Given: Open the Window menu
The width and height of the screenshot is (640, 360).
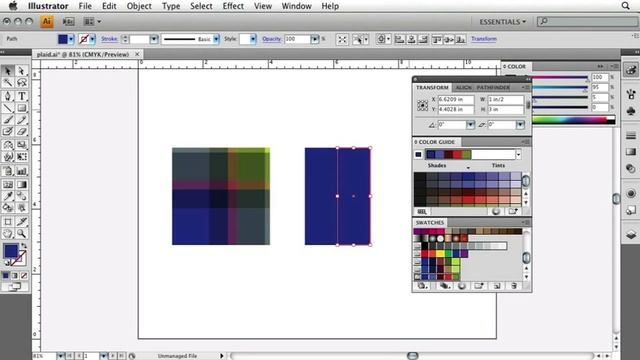Looking at the screenshot, I should click(296, 6).
